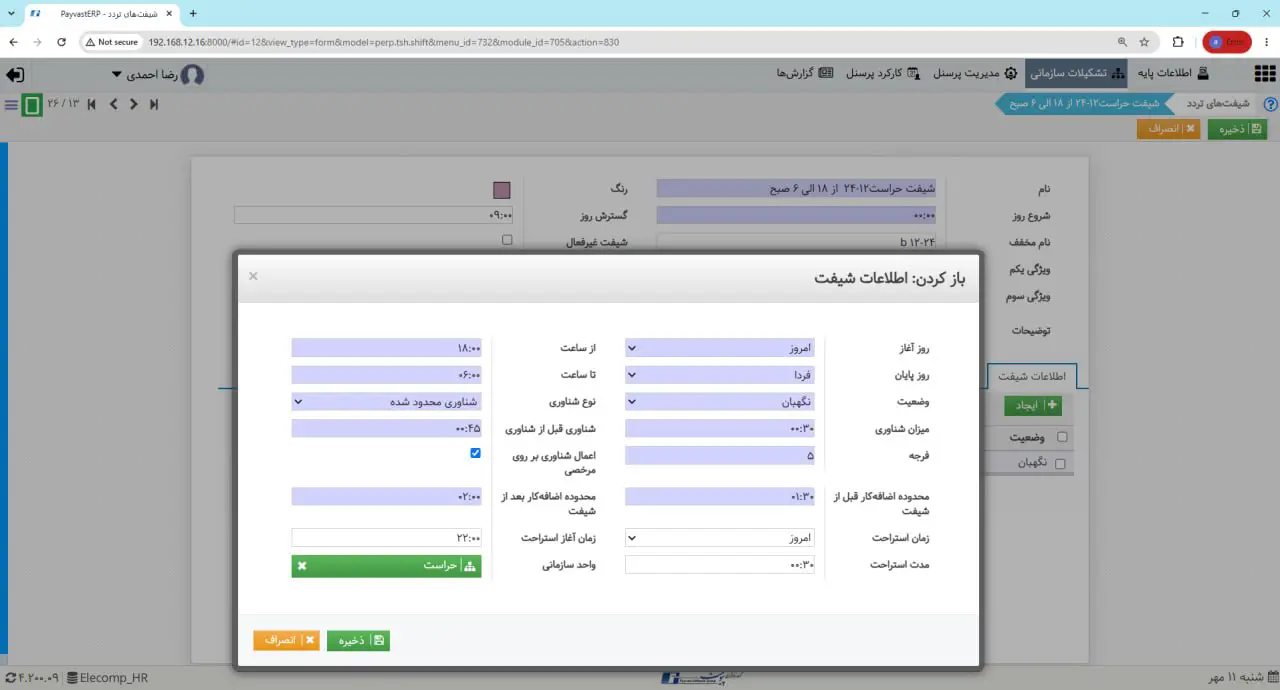Image resolution: width=1280 pixels, height=690 pixels.
Task: Open the وضعیت dropdown showing نگهبان
Action: [x=720, y=401]
